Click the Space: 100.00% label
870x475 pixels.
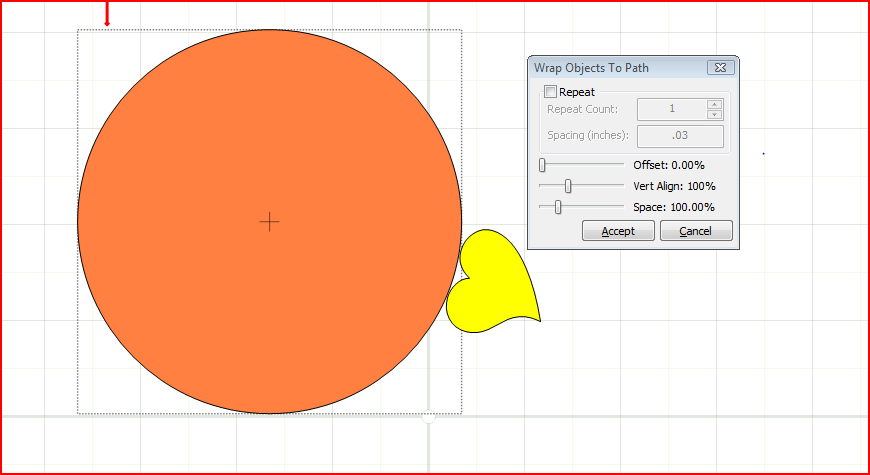(674, 208)
